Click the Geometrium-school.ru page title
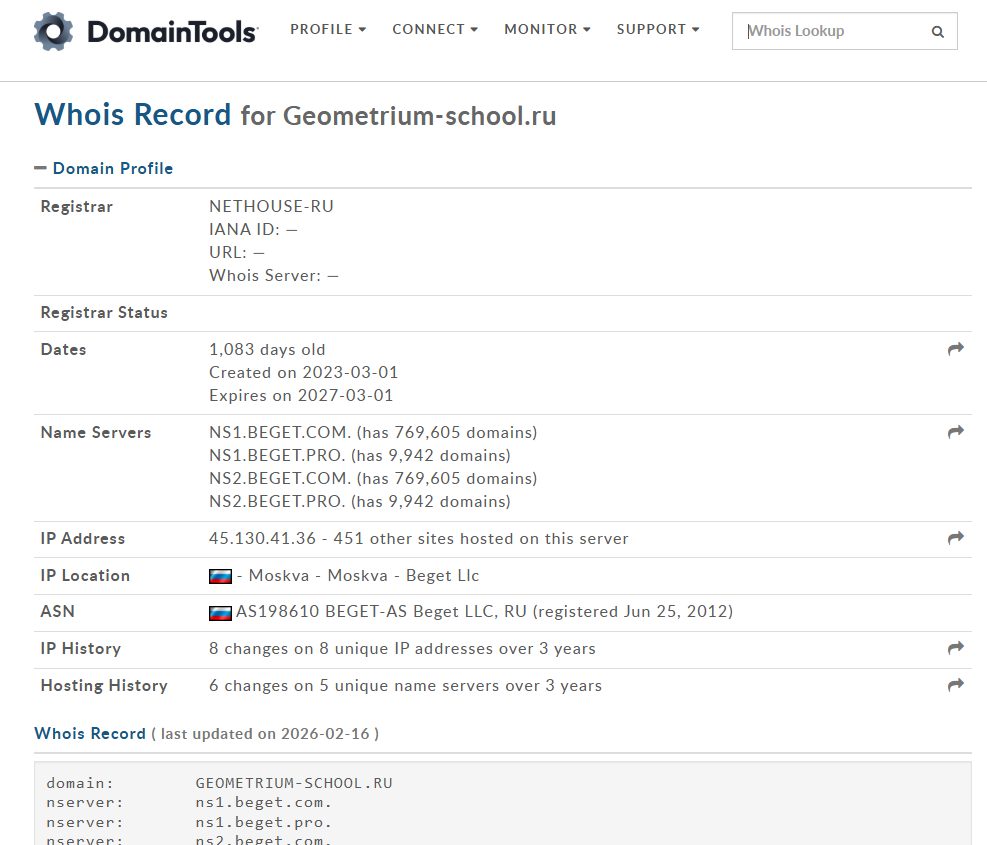Image resolution: width=987 pixels, height=845 pixels. 419,116
